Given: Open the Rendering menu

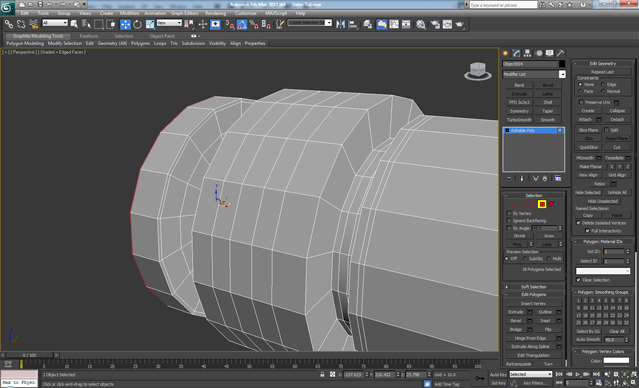Looking at the screenshot, I should [215, 13].
